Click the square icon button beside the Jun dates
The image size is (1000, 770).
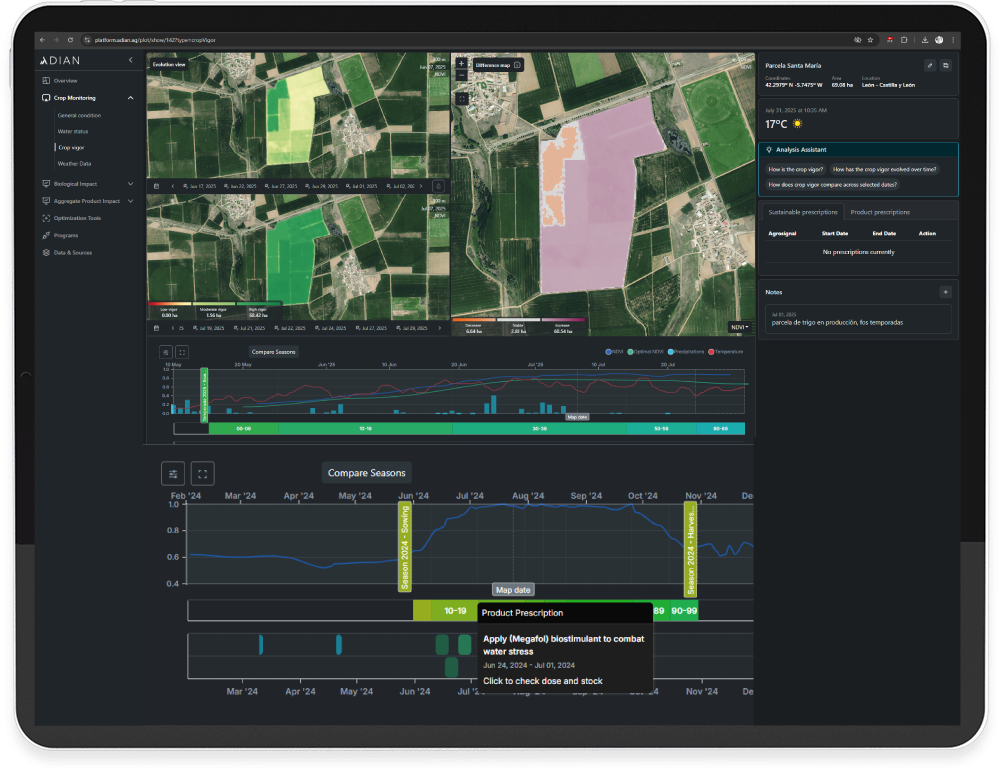tap(439, 186)
